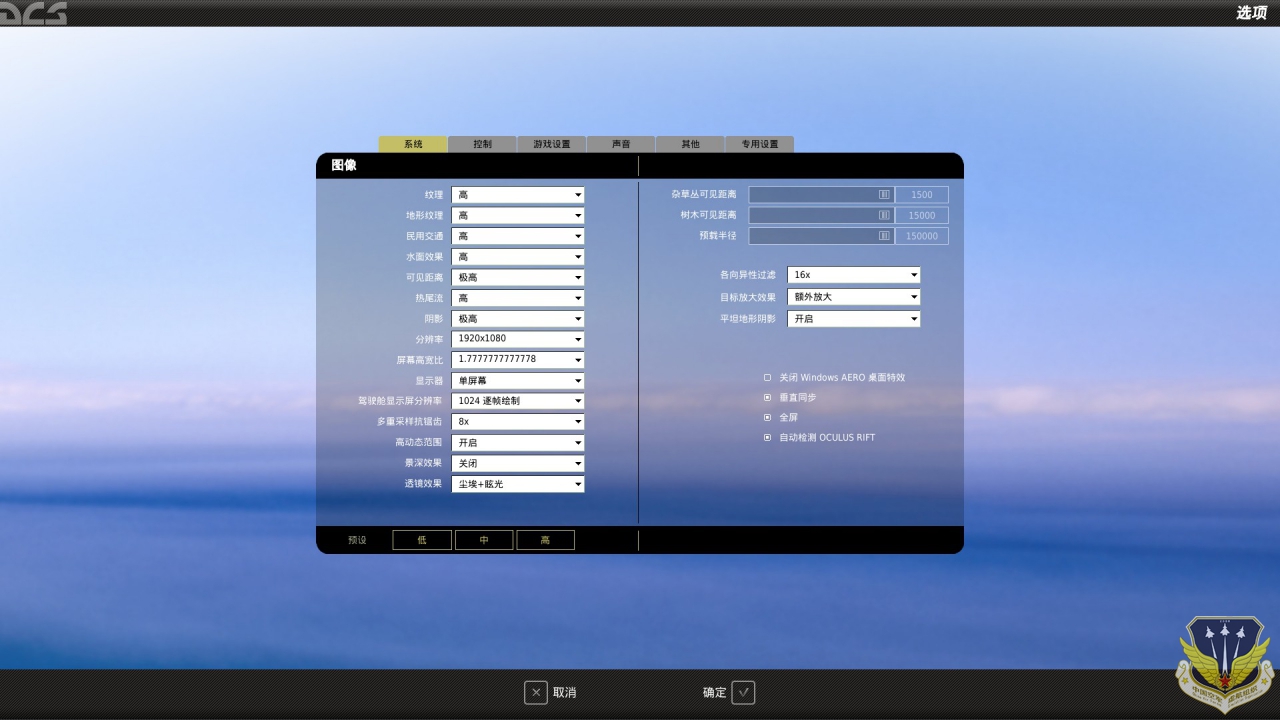
Task: Switch to the 控制 tab
Action: tap(482, 144)
